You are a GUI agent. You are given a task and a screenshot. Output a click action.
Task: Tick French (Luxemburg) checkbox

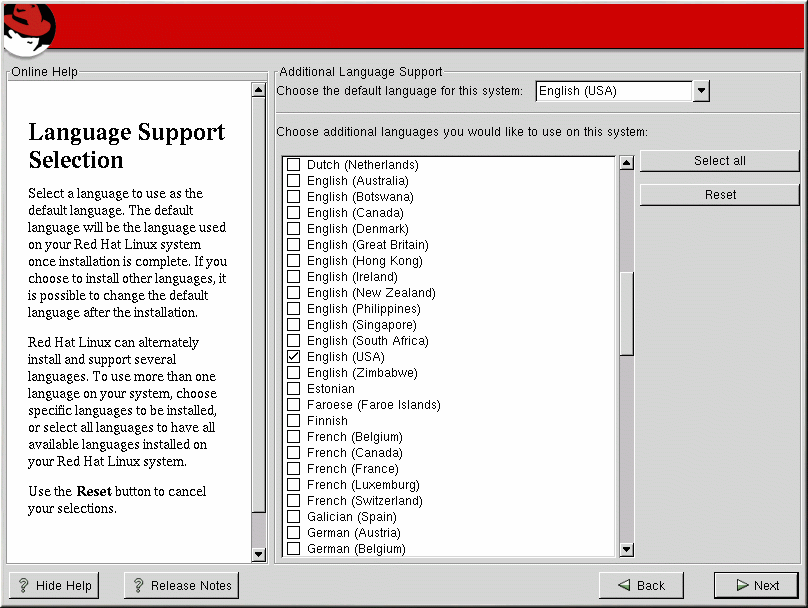(x=293, y=484)
